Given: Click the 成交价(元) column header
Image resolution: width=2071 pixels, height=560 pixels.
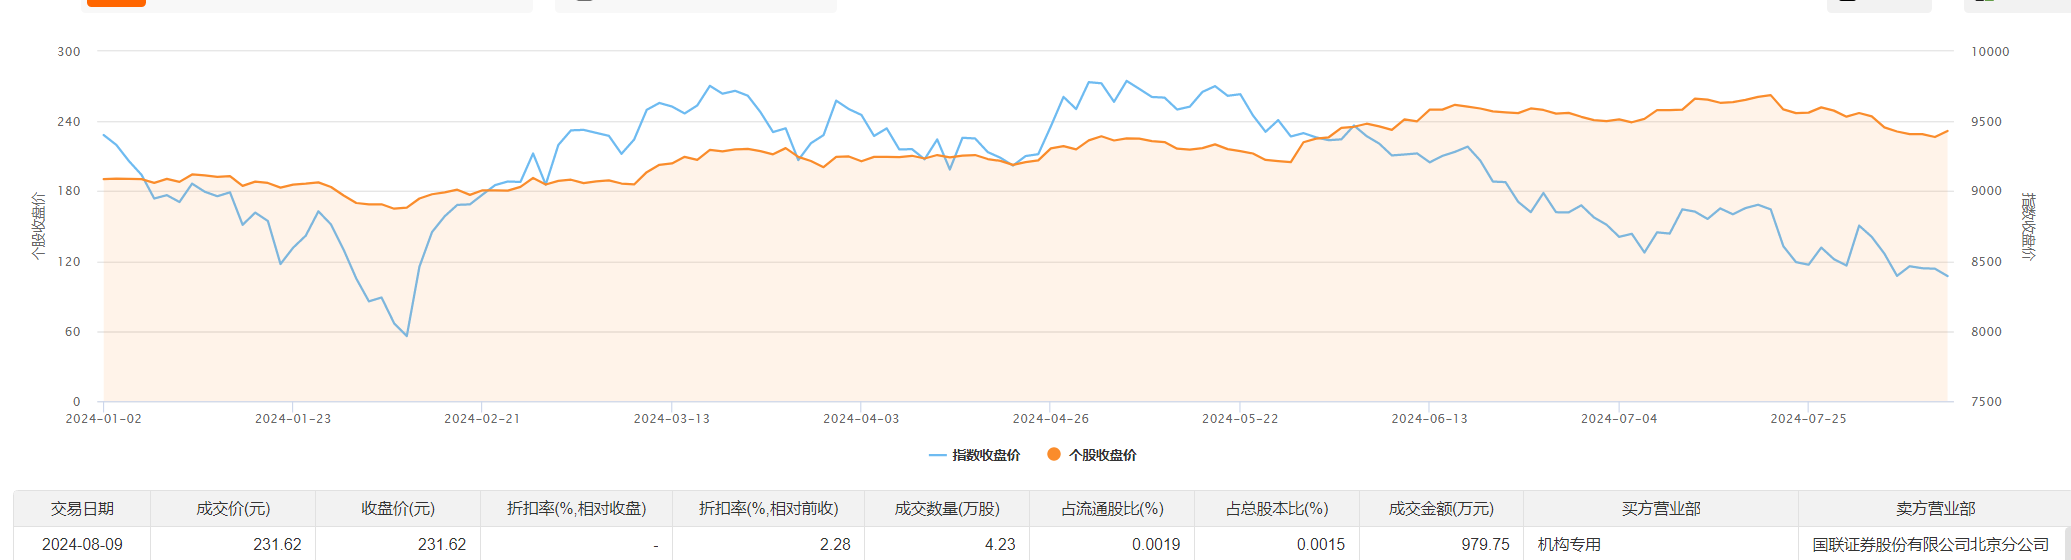Looking at the screenshot, I should (x=233, y=509).
